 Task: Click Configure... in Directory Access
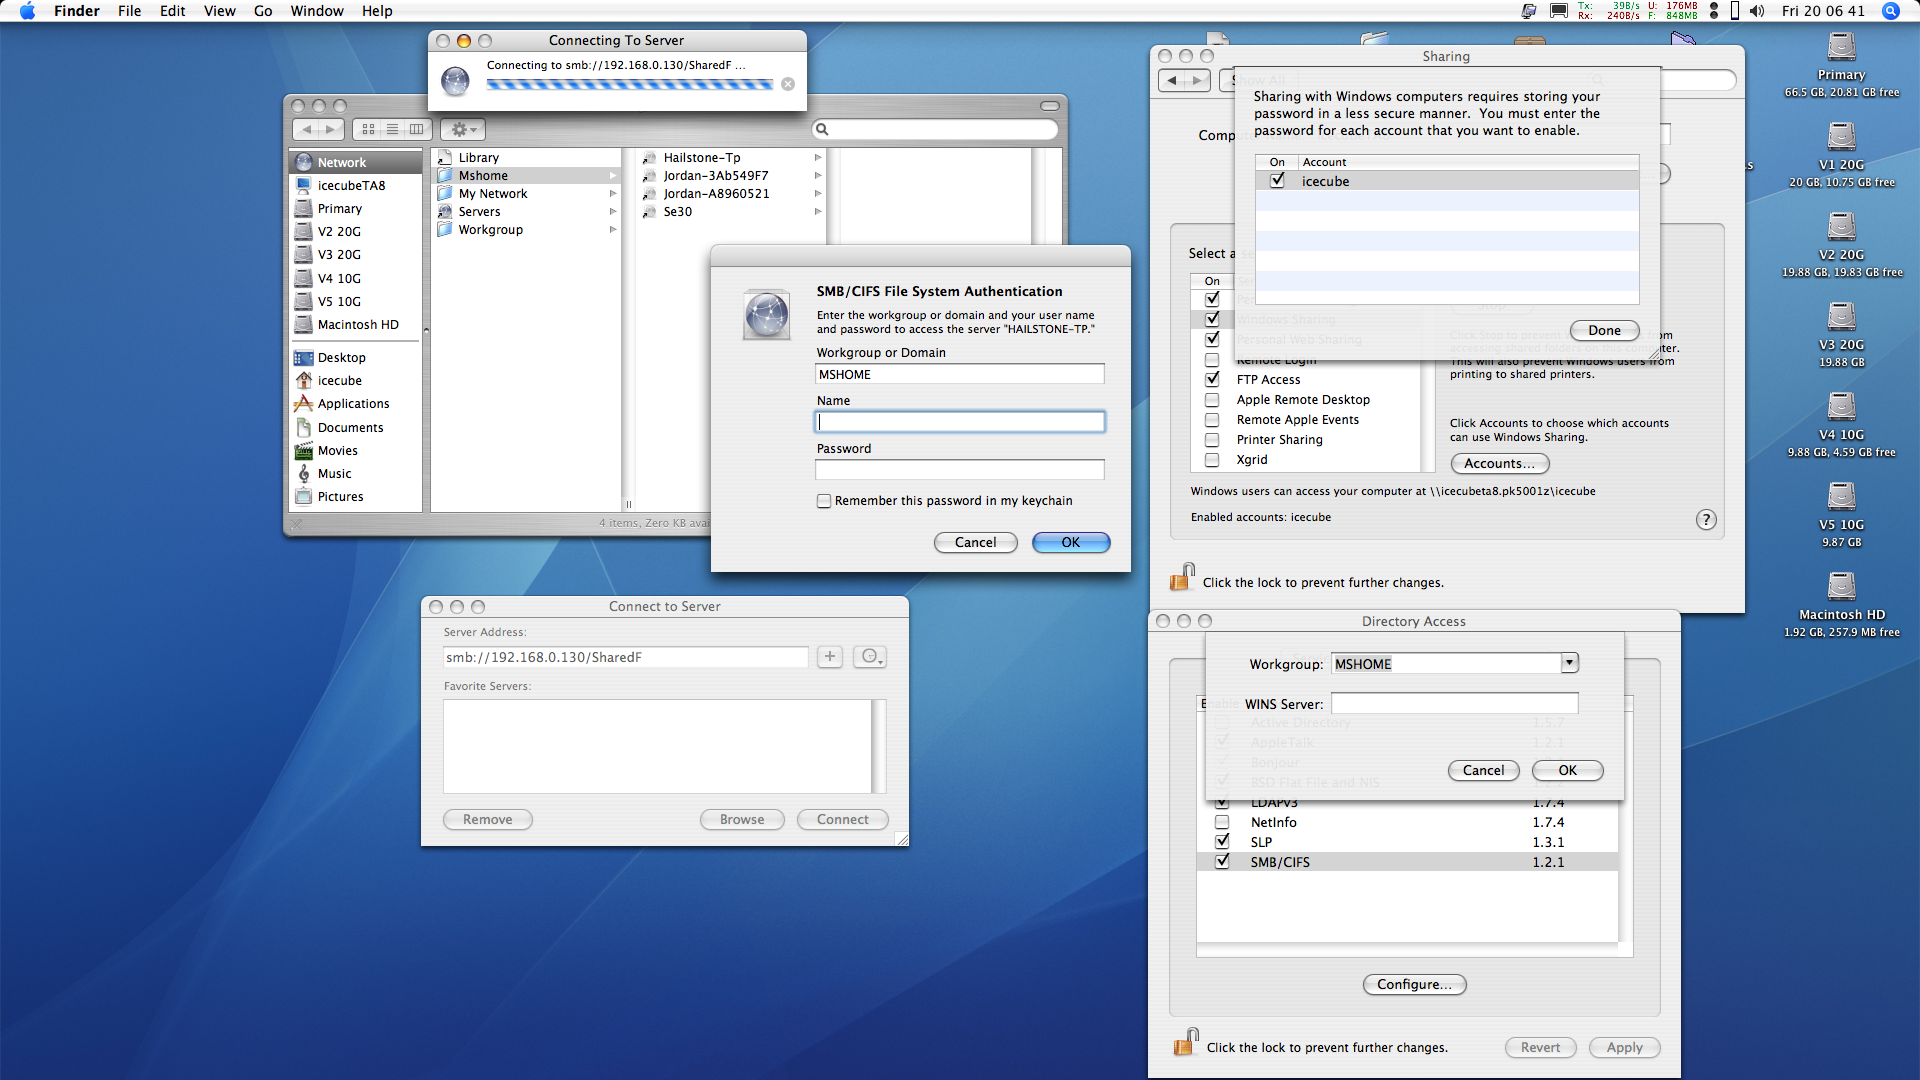coord(1414,984)
